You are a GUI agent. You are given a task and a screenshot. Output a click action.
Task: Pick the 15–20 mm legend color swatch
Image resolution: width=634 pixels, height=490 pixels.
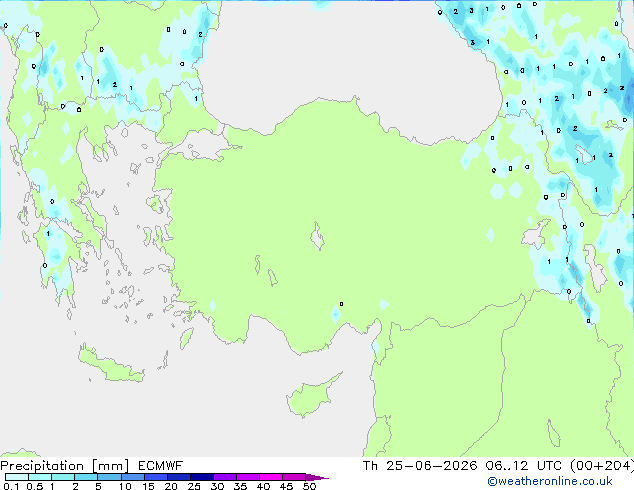(x=155, y=477)
